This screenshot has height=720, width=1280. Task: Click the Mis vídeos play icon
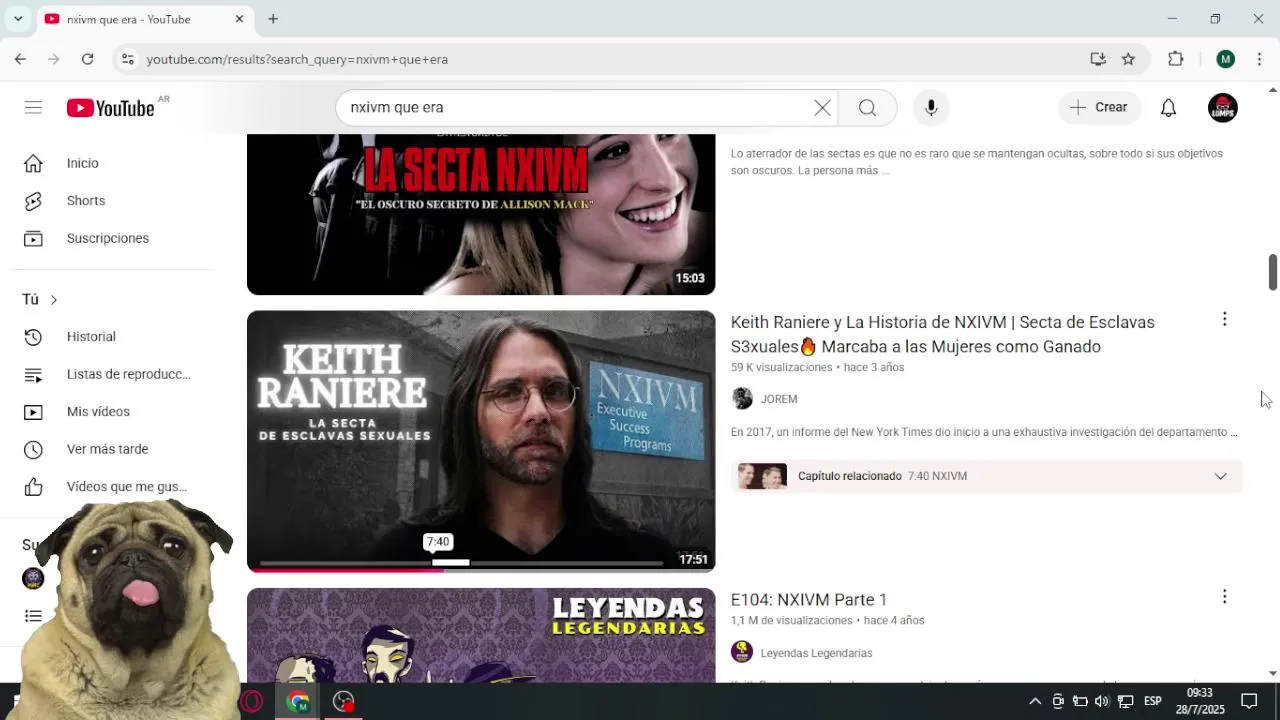click(33, 412)
